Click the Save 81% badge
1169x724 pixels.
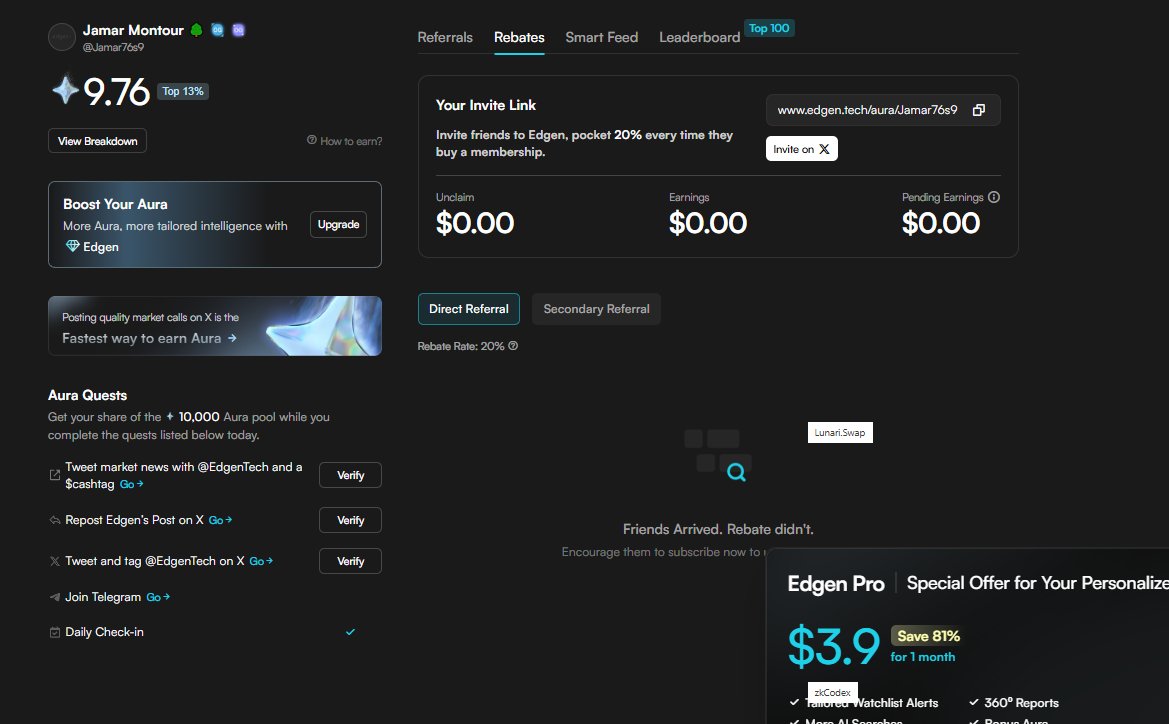927,636
